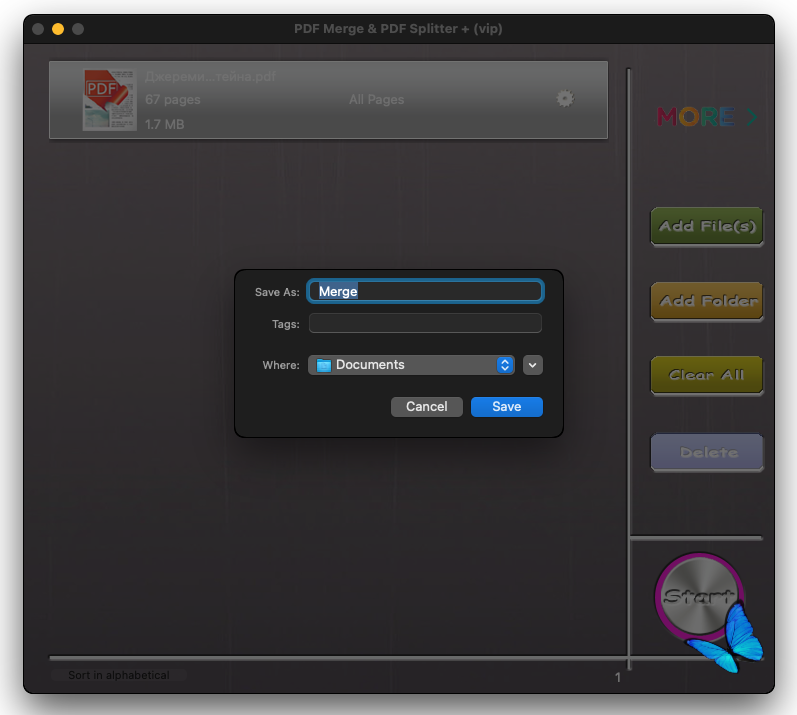This screenshot has height=715, width=797.
Task: Click the Clear All button
Action: [x=707, y=375]
